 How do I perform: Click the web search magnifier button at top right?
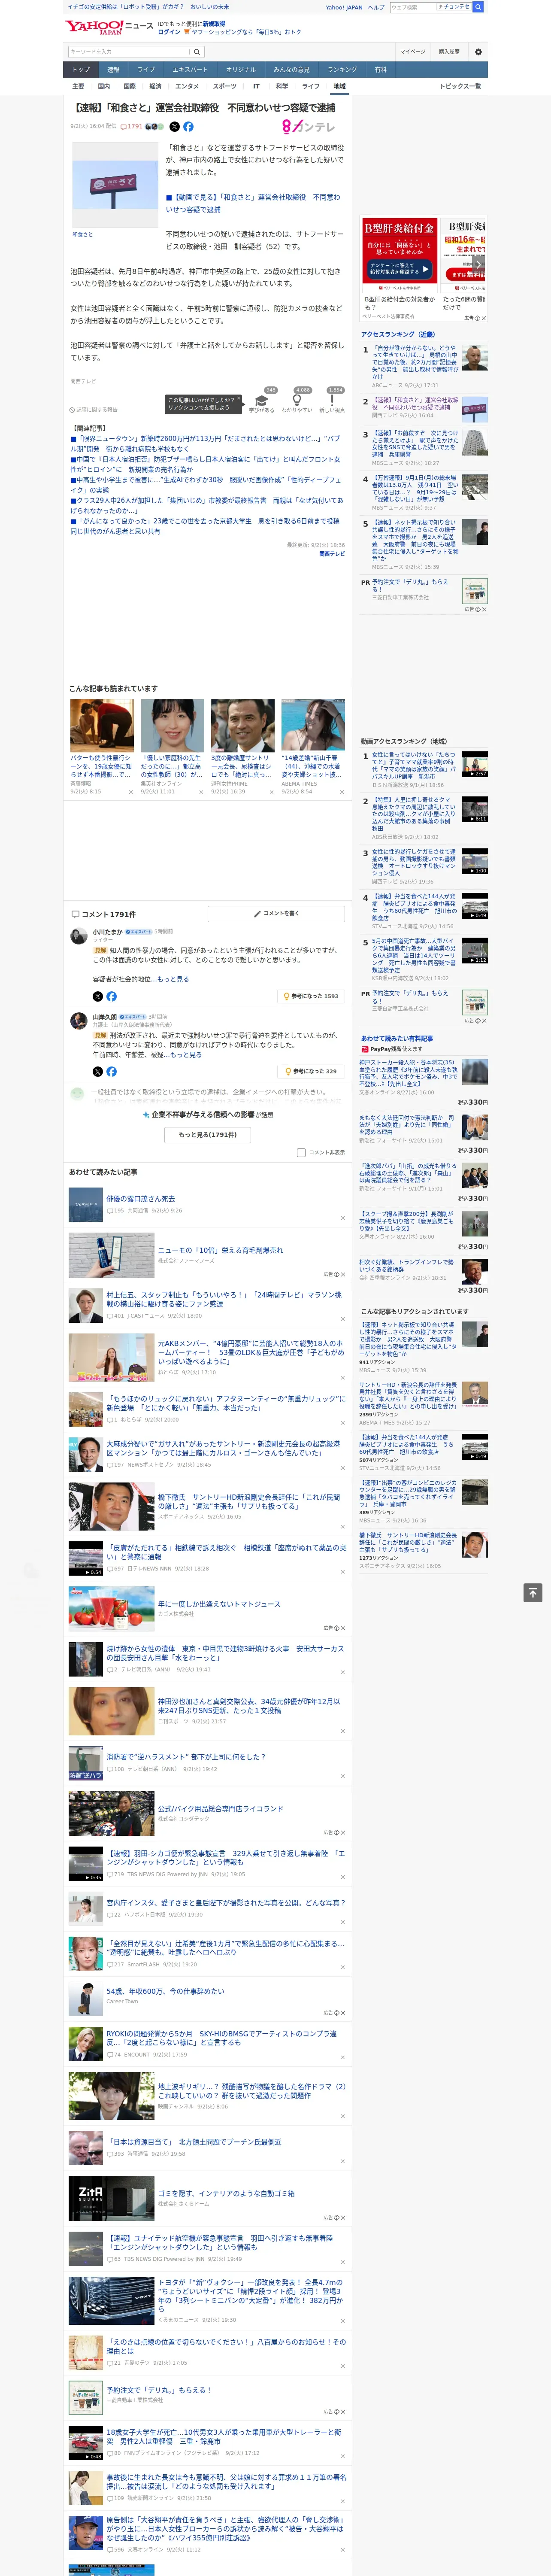pos(478,7)
